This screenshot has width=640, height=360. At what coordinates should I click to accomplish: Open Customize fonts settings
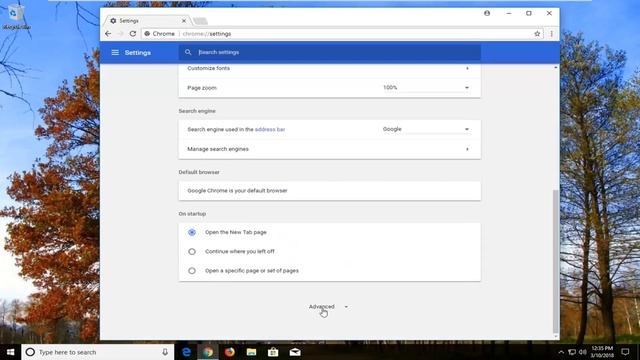coord(329,68)
